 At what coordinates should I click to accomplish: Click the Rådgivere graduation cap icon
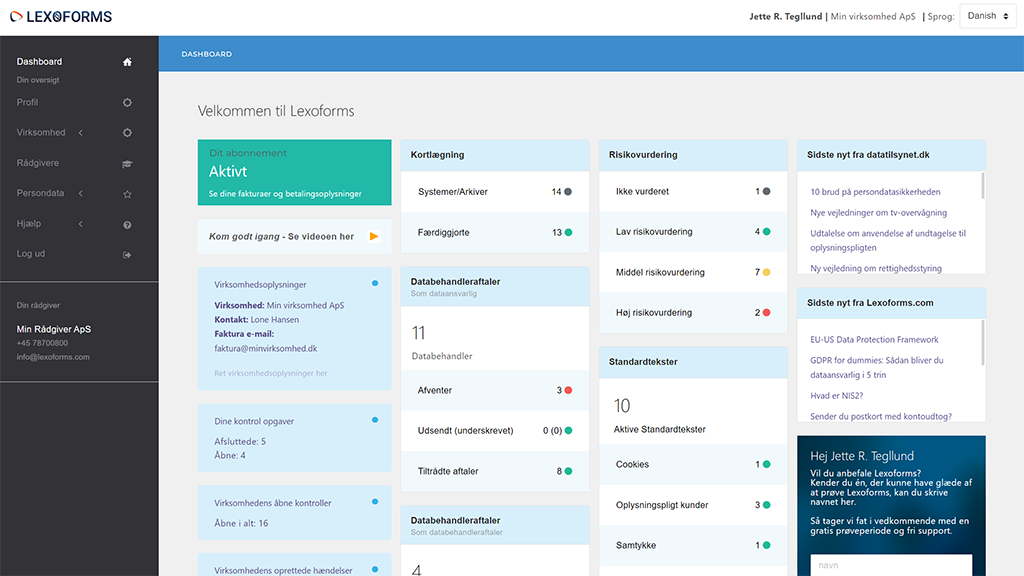127,162
